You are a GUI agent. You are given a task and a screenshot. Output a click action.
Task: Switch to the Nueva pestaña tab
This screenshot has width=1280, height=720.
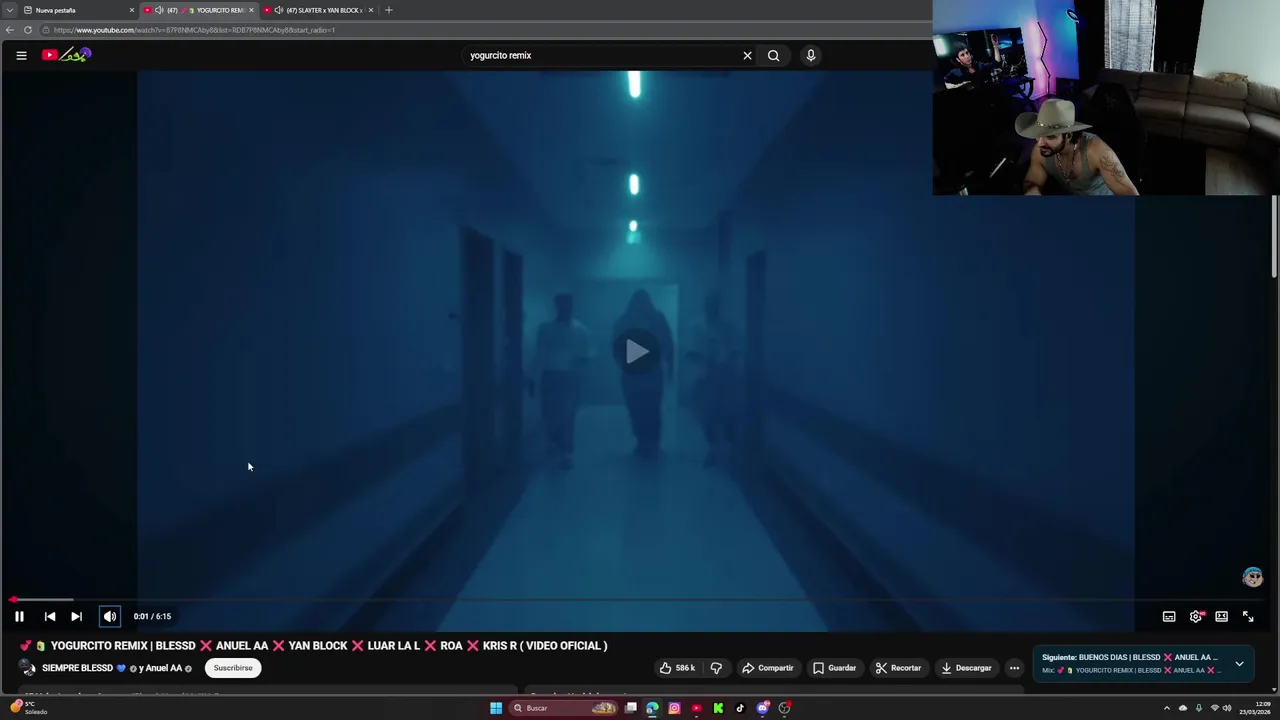coord(78,10)
